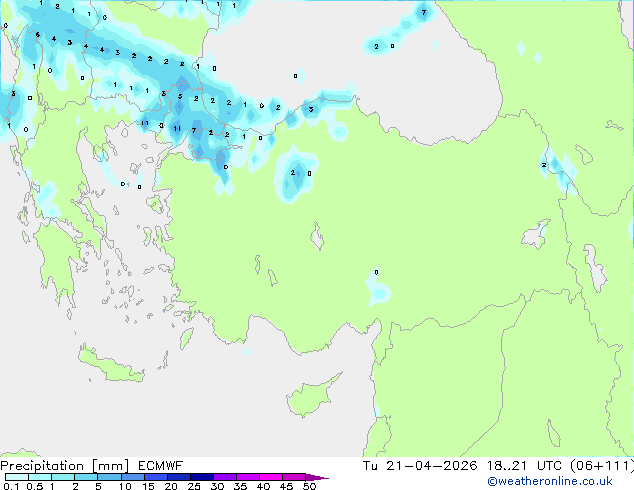Image resolution: width=634 pixels, height=490 pixels.
Task: Click the '(06+111)' run offset text
Action: click(x=602, y=466)
